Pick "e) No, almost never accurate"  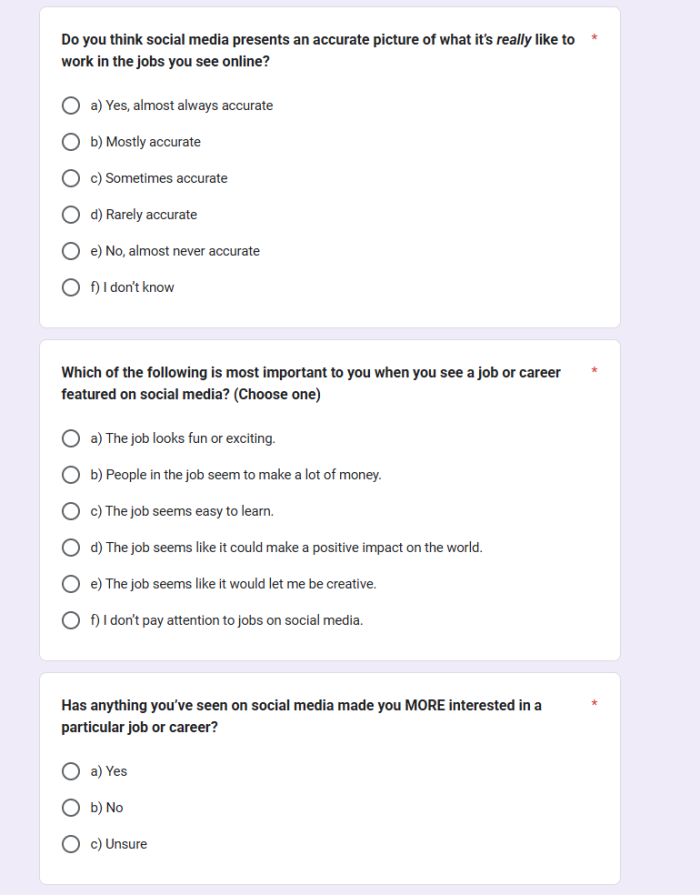[x=71, y=250]
